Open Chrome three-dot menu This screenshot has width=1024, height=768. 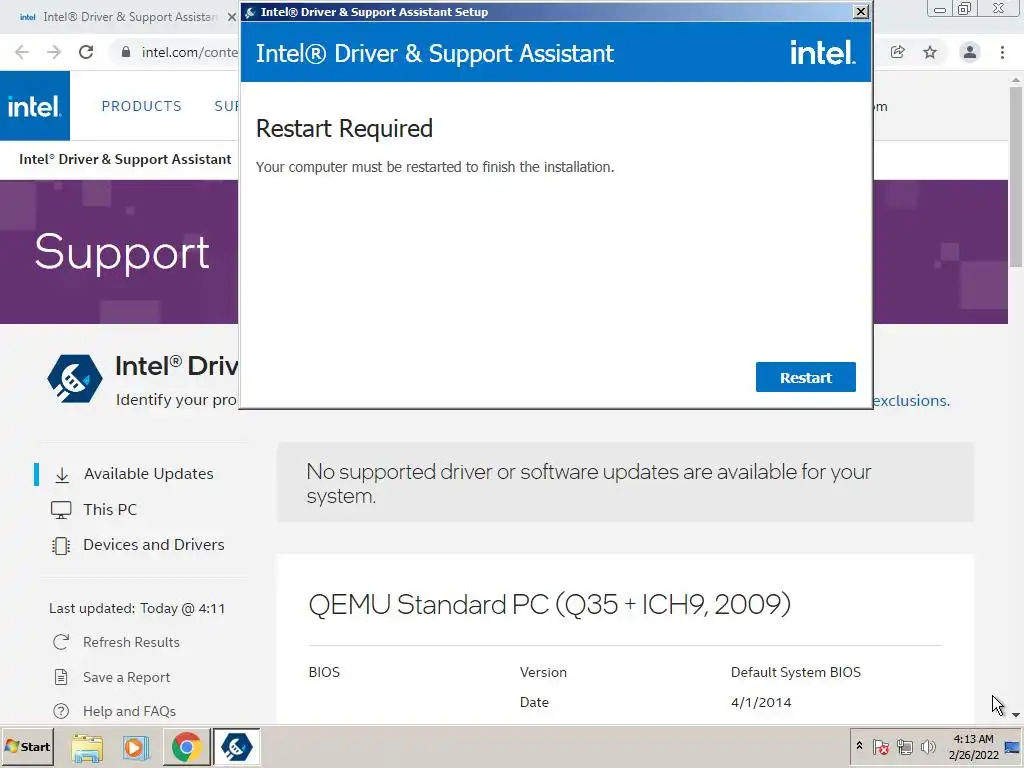(1002, 52)
